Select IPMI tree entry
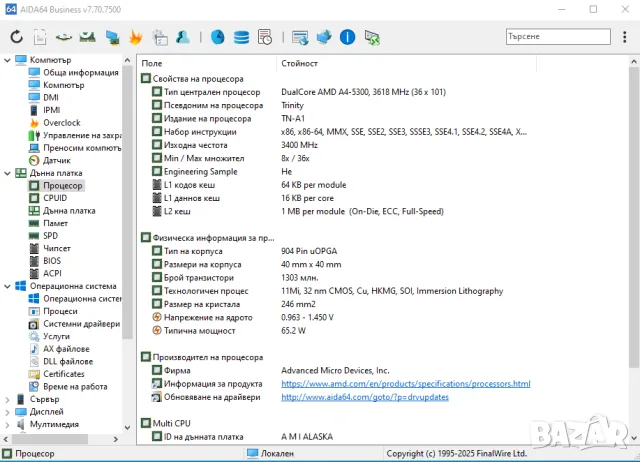This screenshot has height=462, width=640. click(51, 110)
